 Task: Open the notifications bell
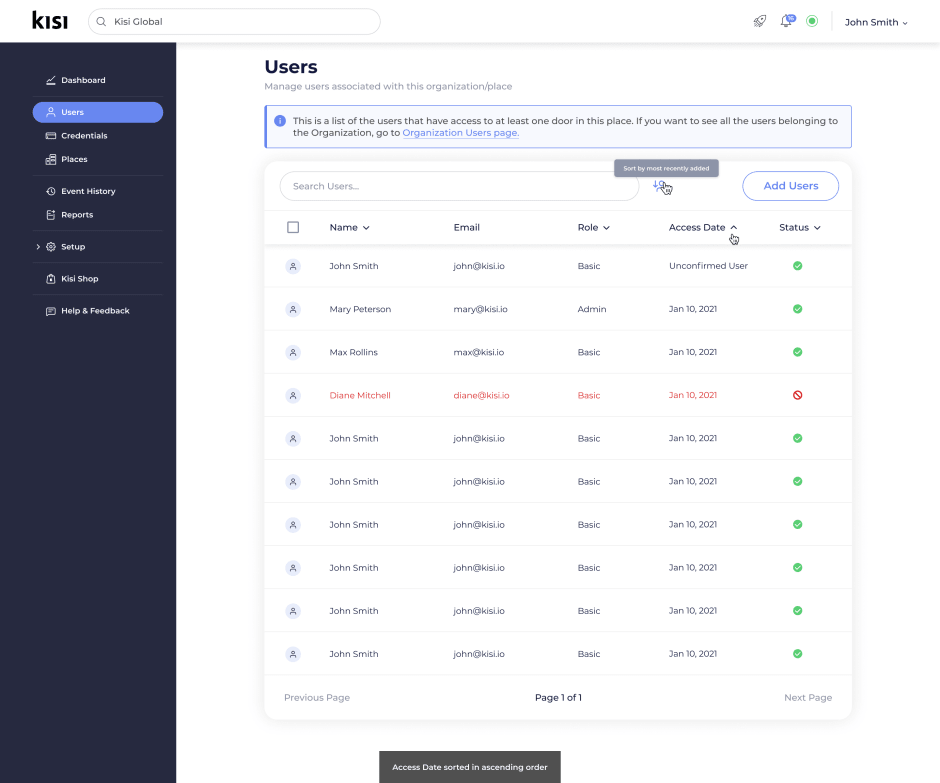[787, 21]
